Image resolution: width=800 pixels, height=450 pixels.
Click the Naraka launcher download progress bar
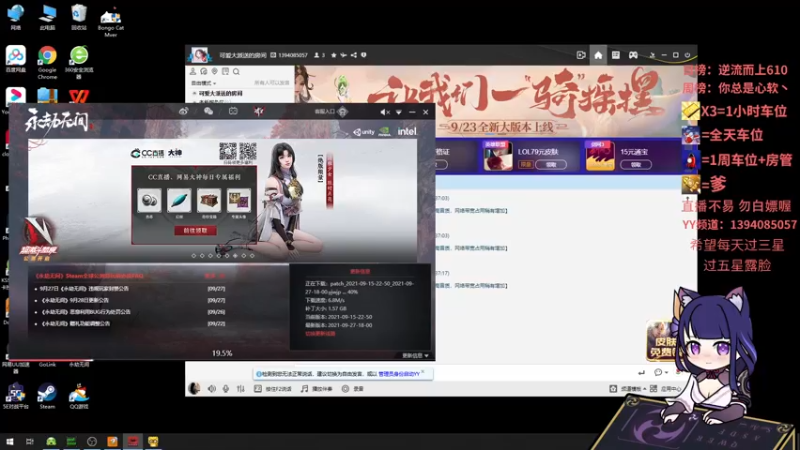pyautogui.click(x=222, y=359)
